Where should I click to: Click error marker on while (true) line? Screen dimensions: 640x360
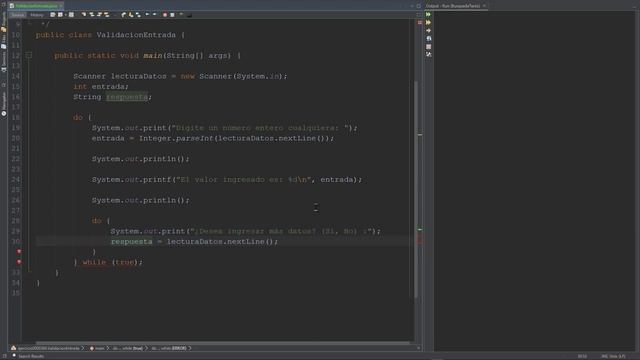[x=19, y=262]
